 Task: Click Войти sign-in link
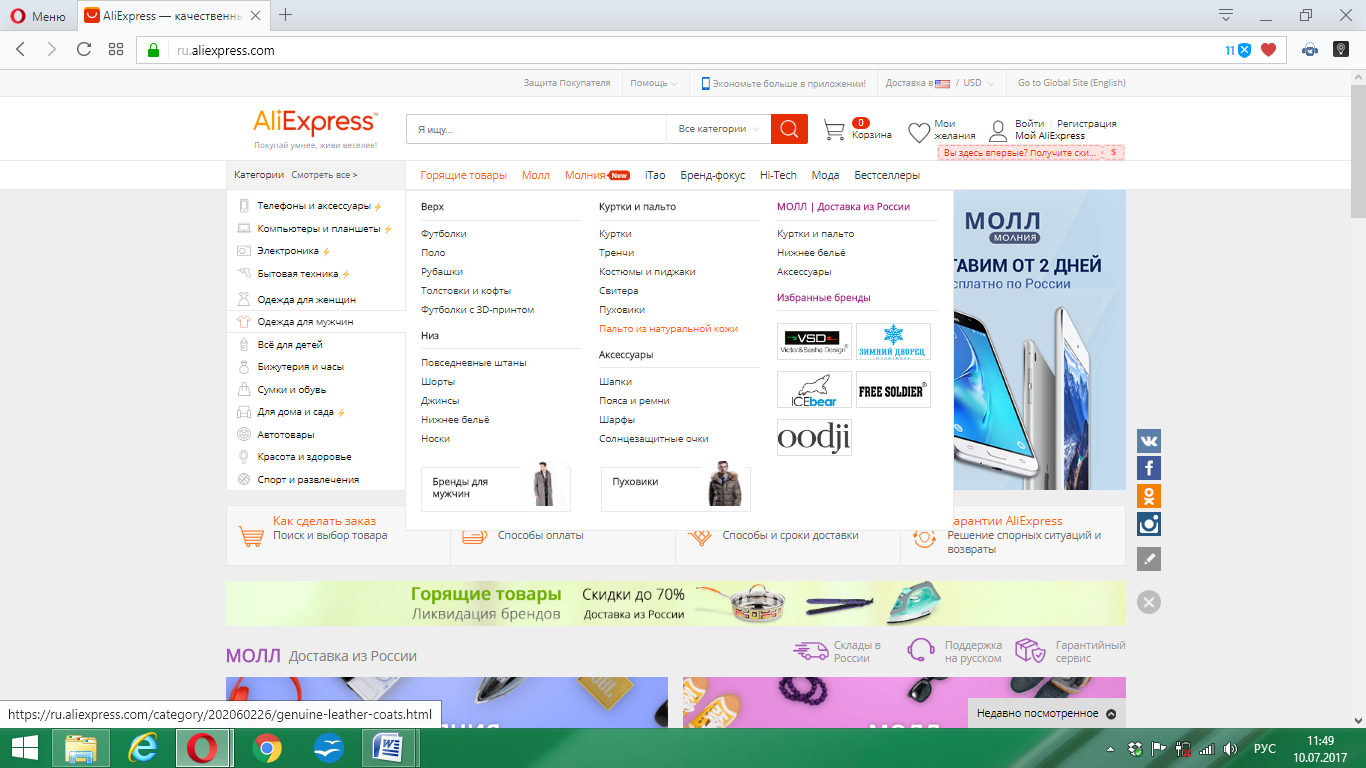pos(1029,124)
